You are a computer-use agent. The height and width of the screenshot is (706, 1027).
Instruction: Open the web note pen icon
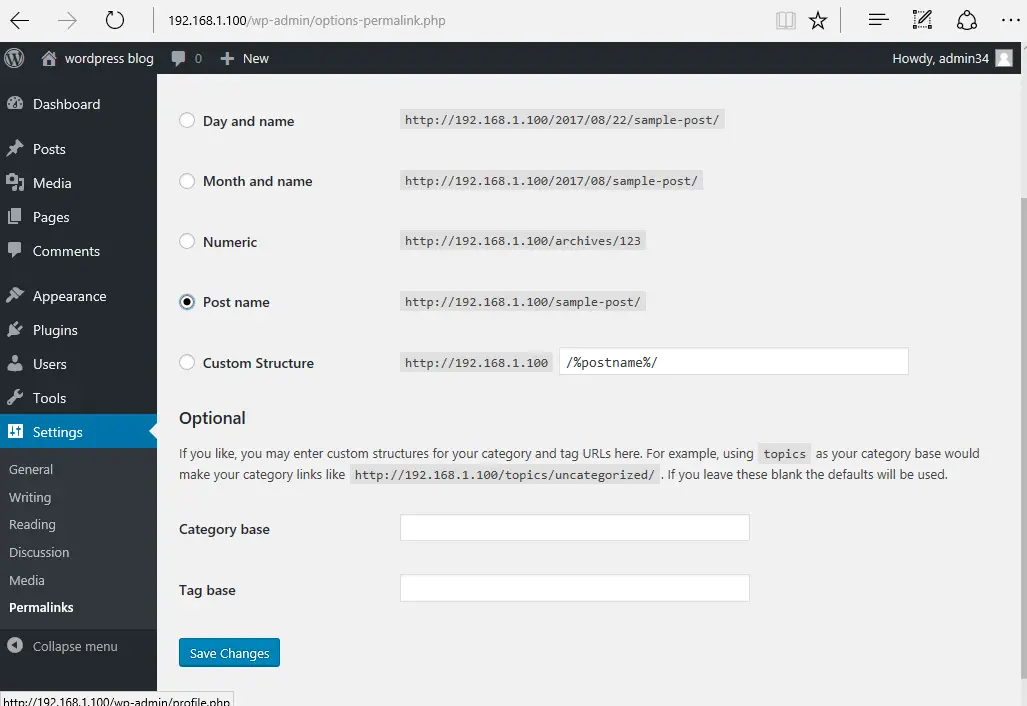922,20
